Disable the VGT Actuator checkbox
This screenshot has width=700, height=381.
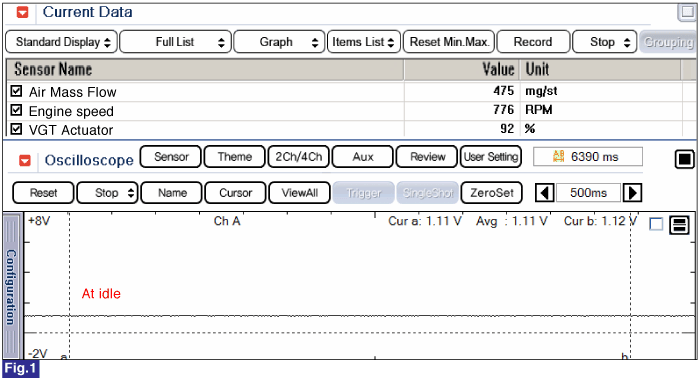[x=16, y=129]
